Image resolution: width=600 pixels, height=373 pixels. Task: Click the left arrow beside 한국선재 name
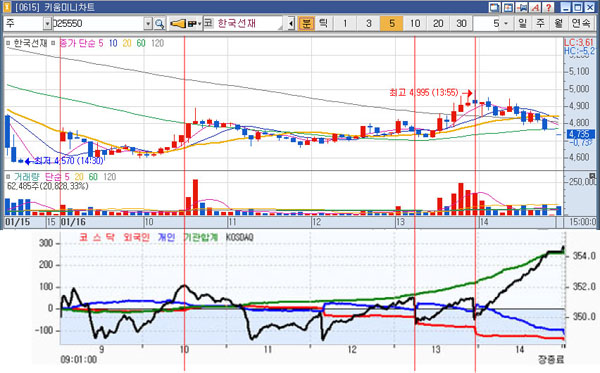[x=291, y=24]
